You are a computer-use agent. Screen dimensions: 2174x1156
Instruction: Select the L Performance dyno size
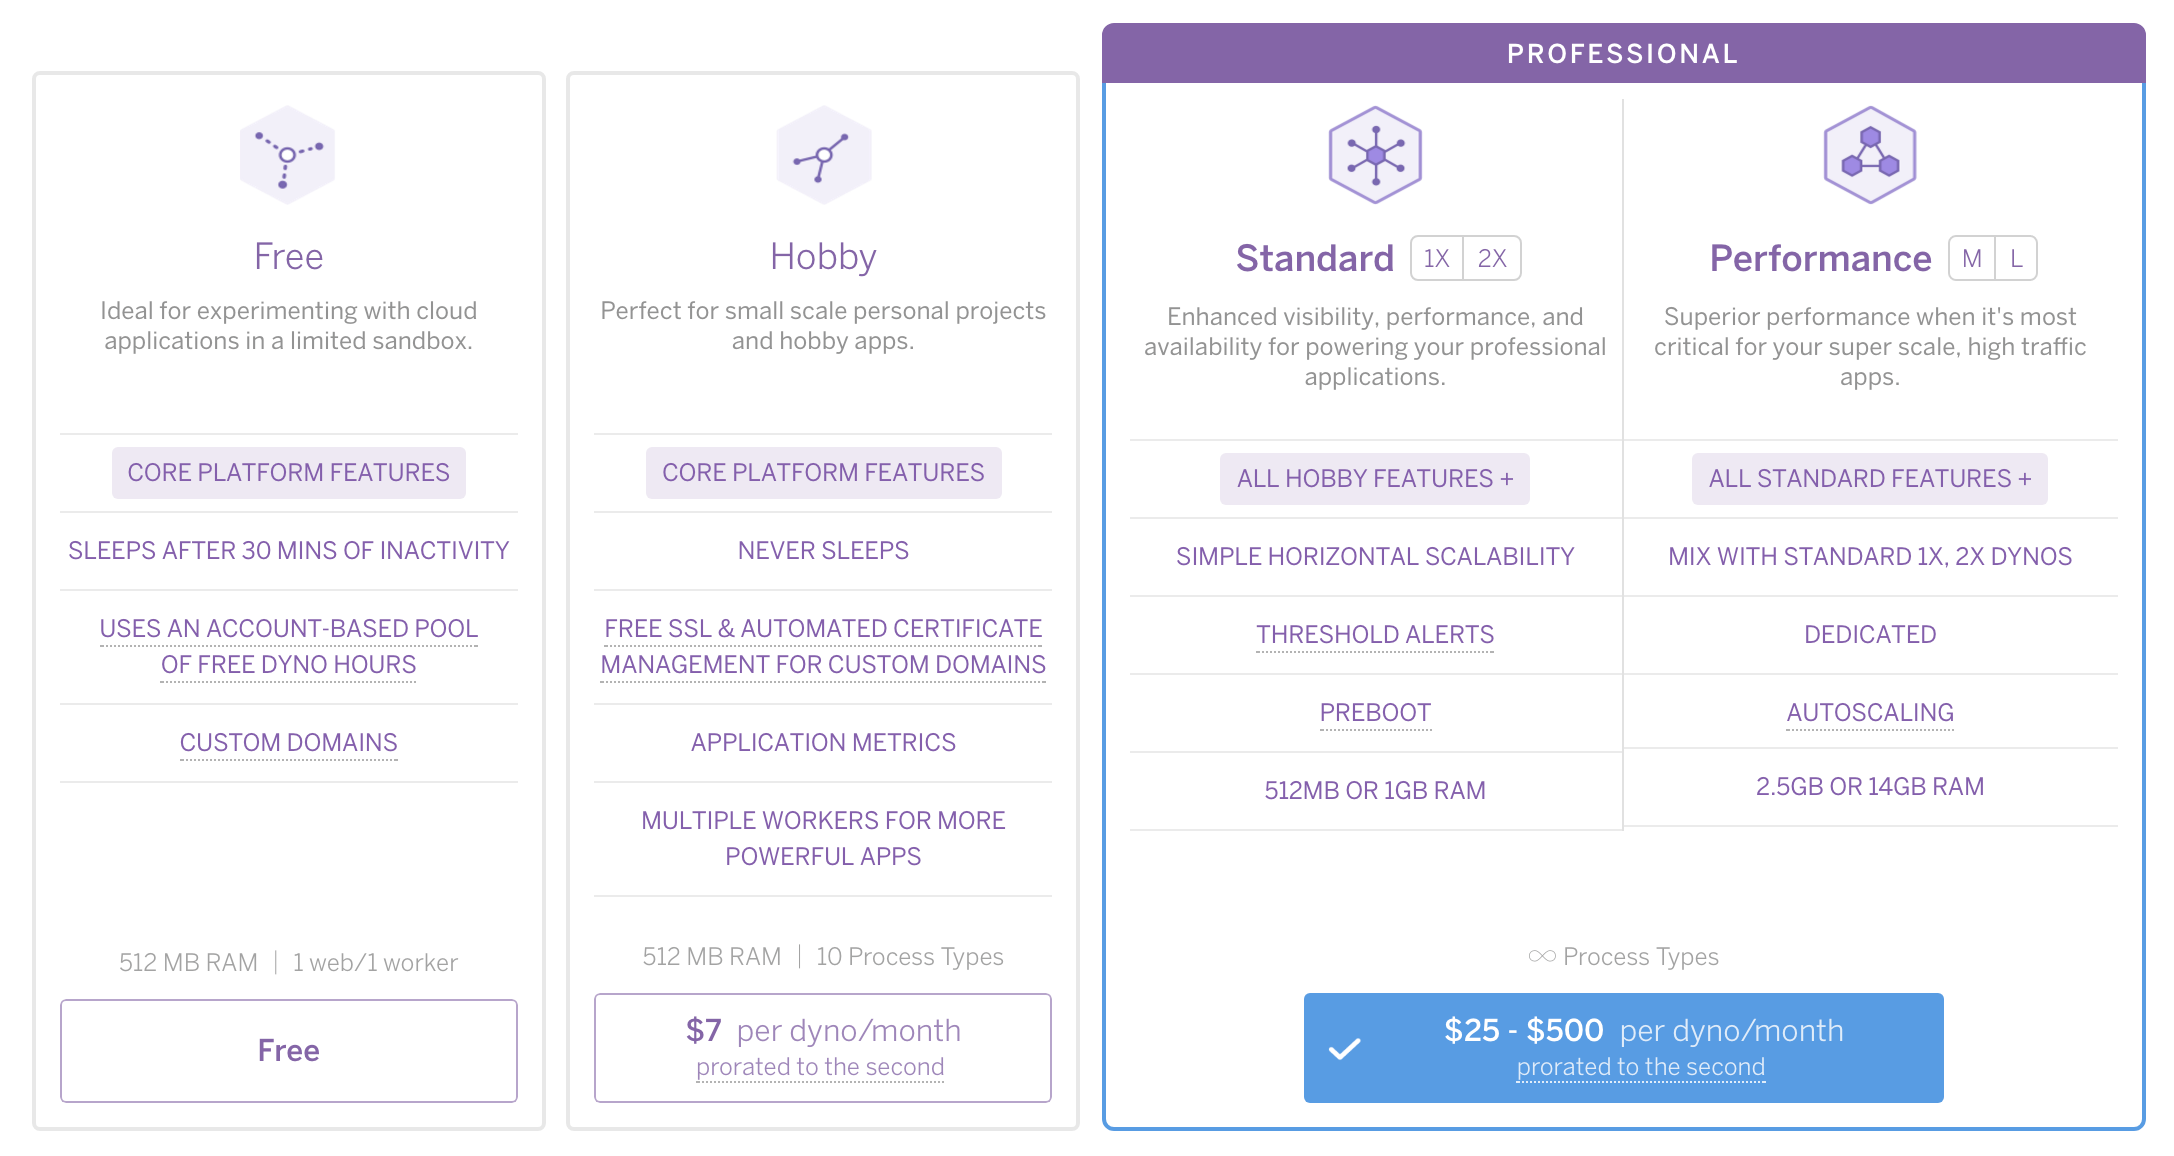2016,259
